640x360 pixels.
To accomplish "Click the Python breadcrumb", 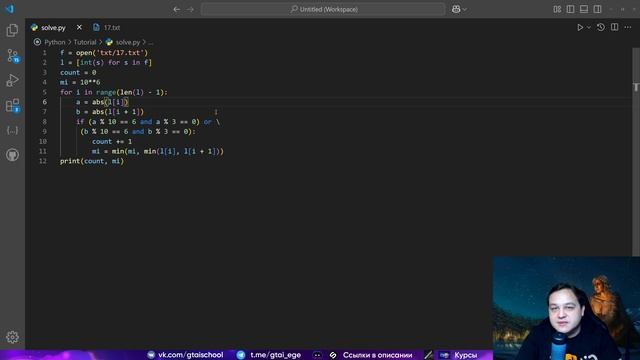I will [x=55, y=42].
